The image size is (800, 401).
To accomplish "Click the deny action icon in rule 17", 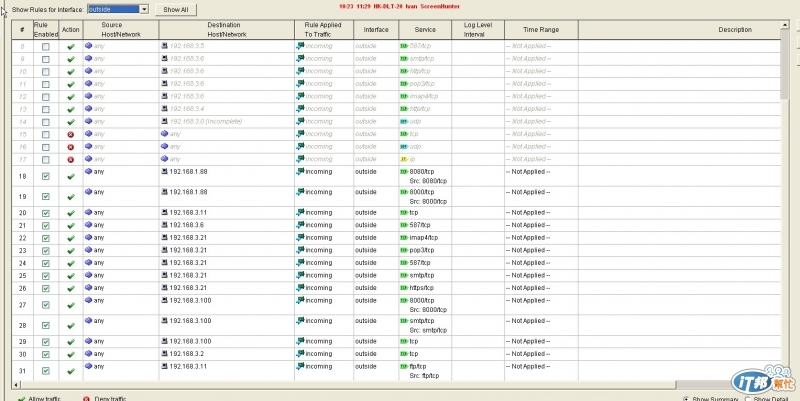I will coord(71,160).
